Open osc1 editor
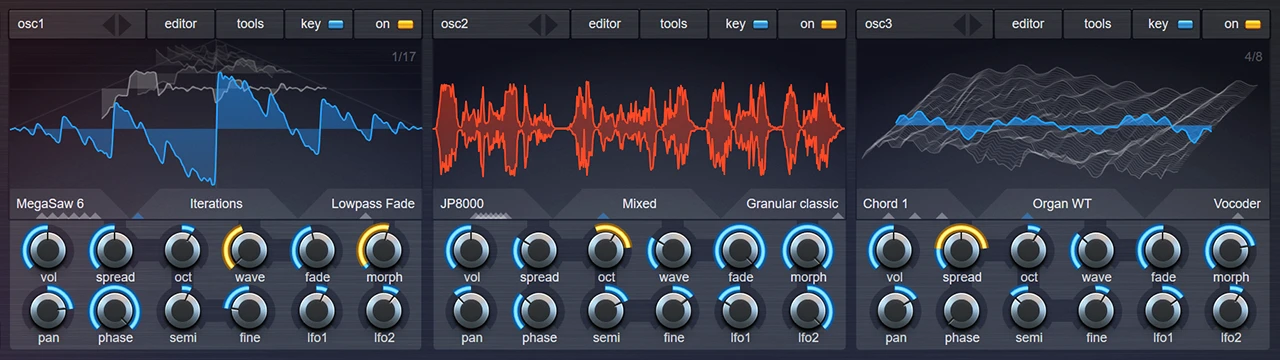 click(x=180, y=24)
